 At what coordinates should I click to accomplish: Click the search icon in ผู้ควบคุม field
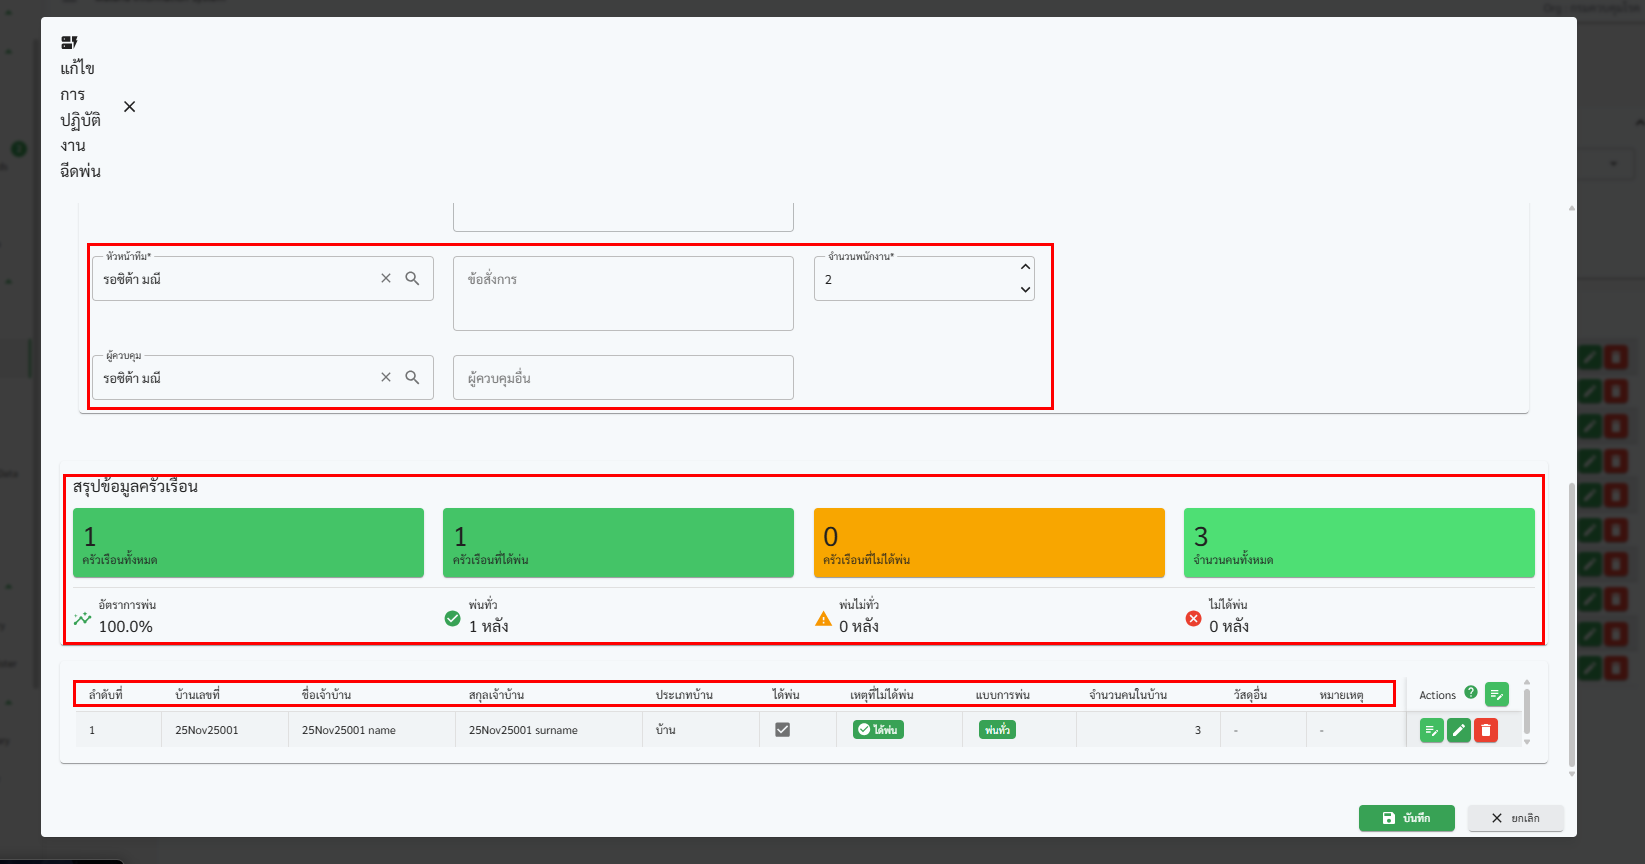click(x=412, y=378)
